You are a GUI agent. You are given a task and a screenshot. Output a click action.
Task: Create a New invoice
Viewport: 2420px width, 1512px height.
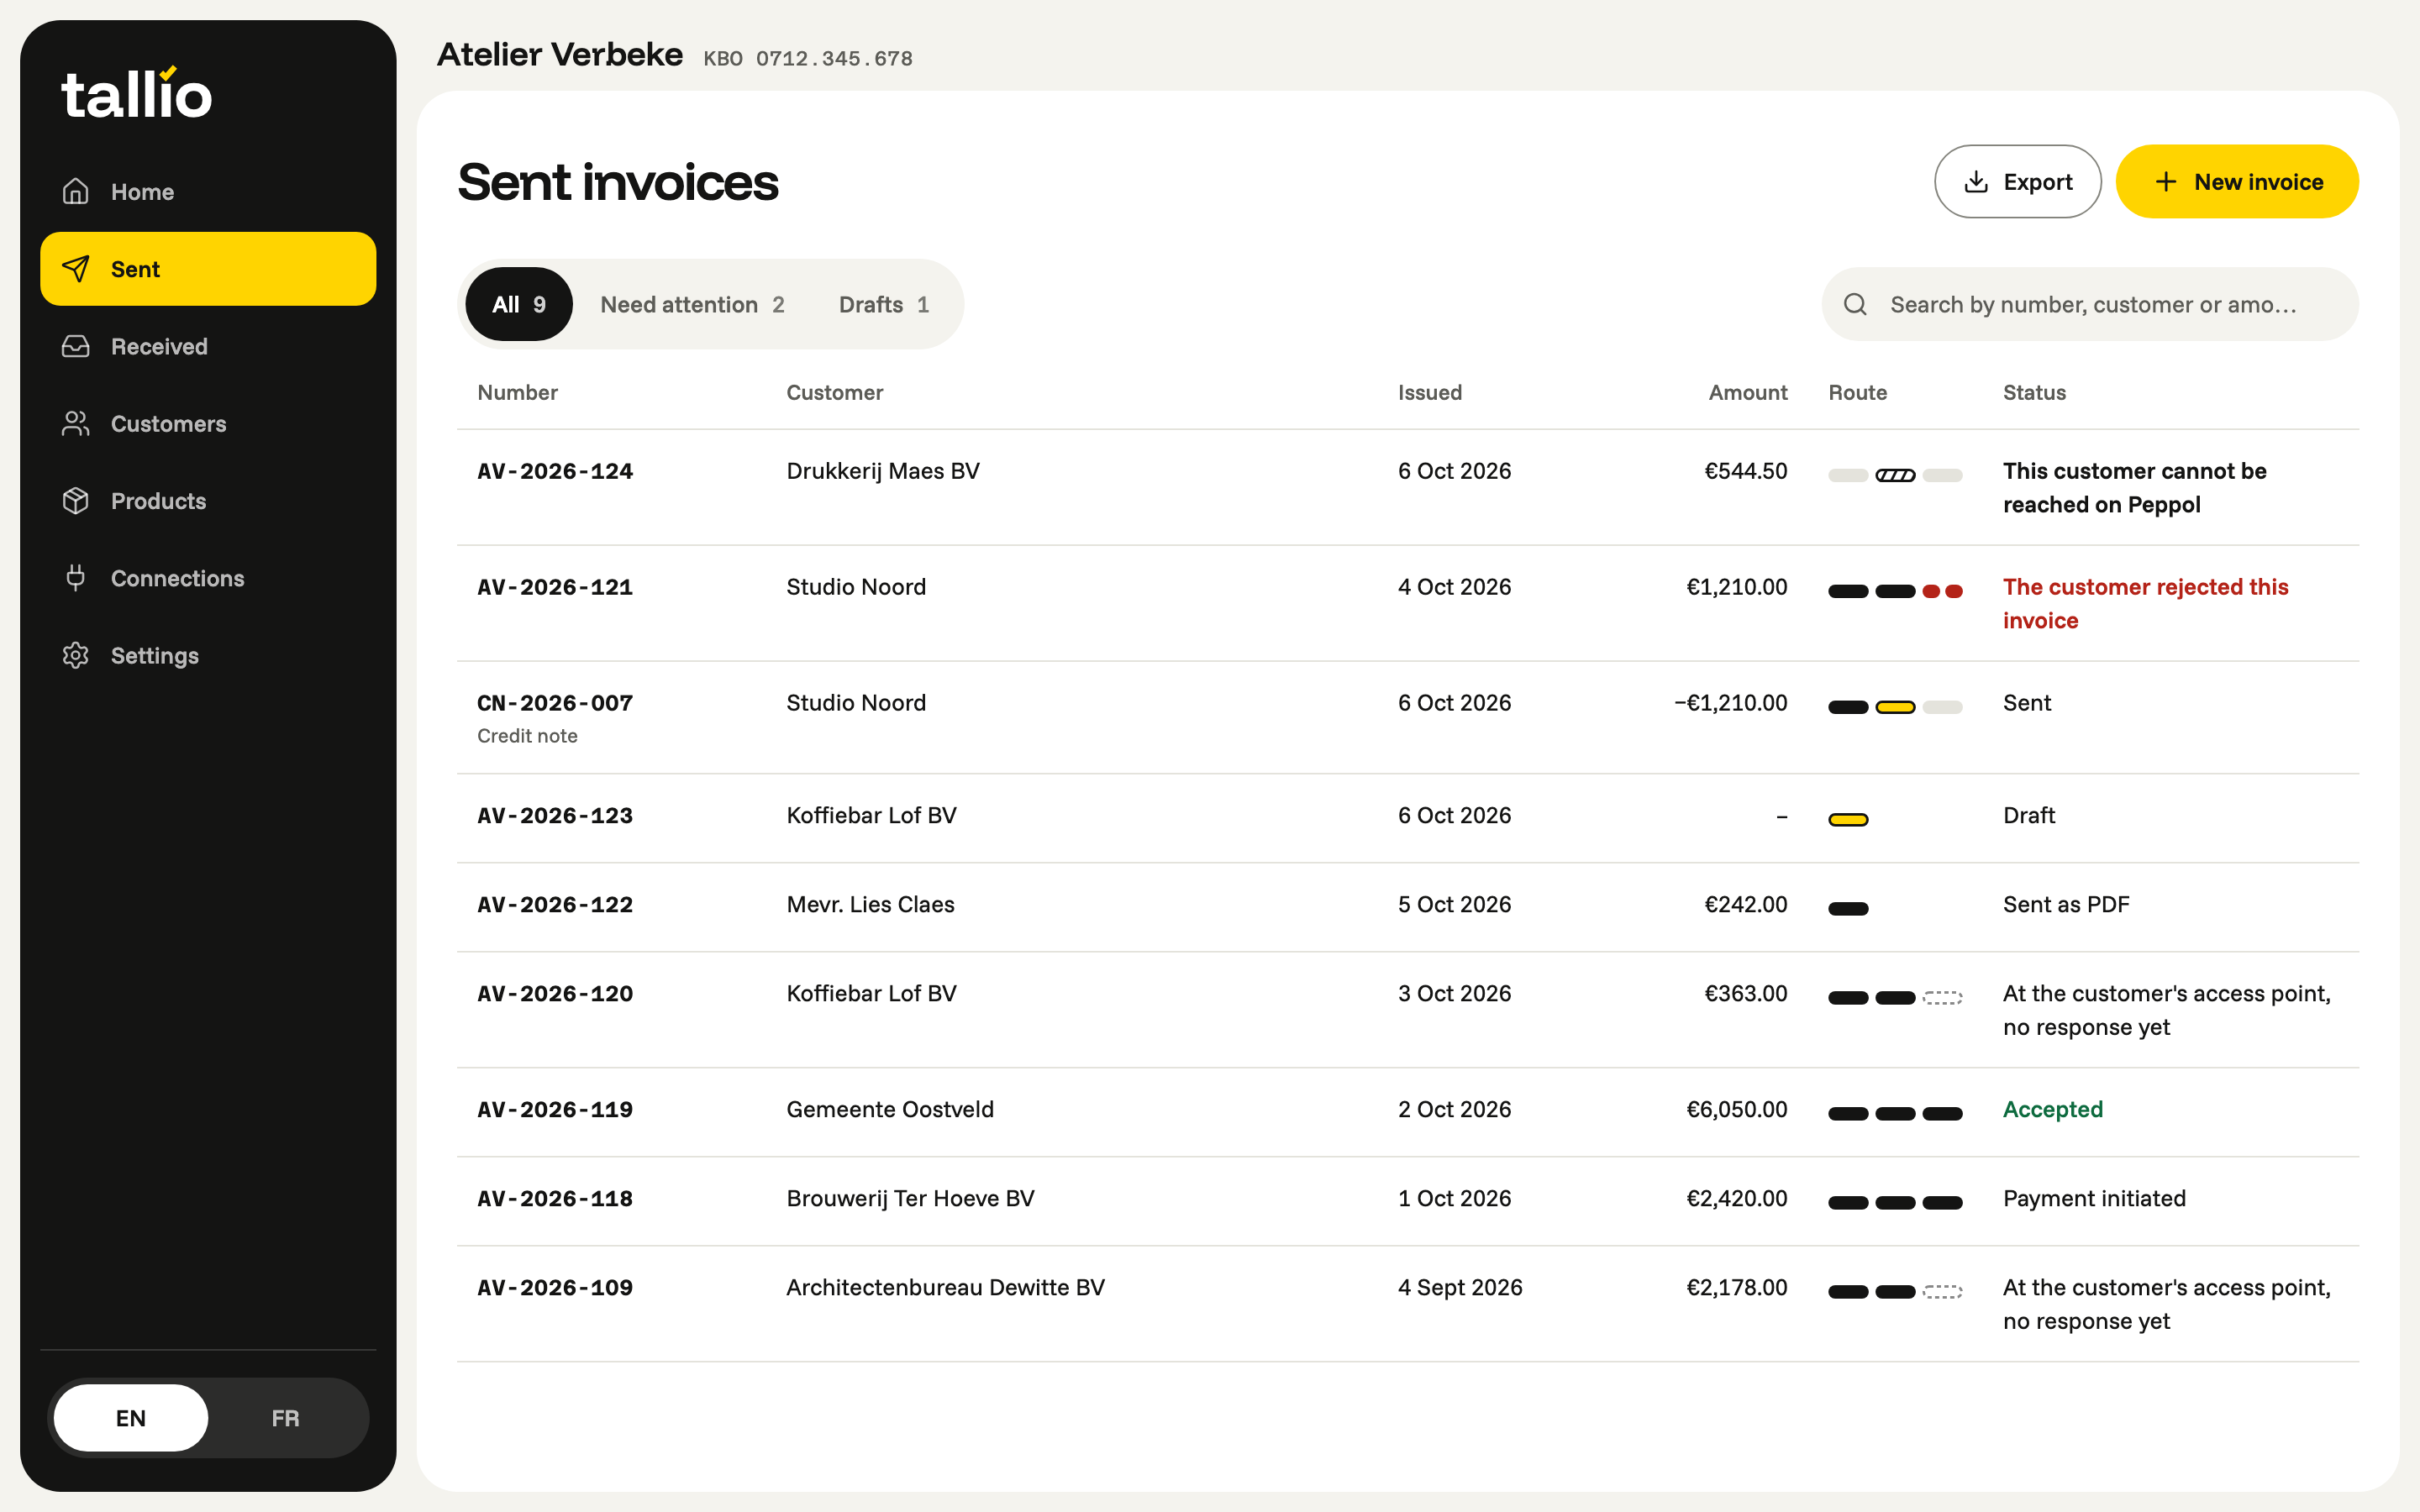(2237, 182)
